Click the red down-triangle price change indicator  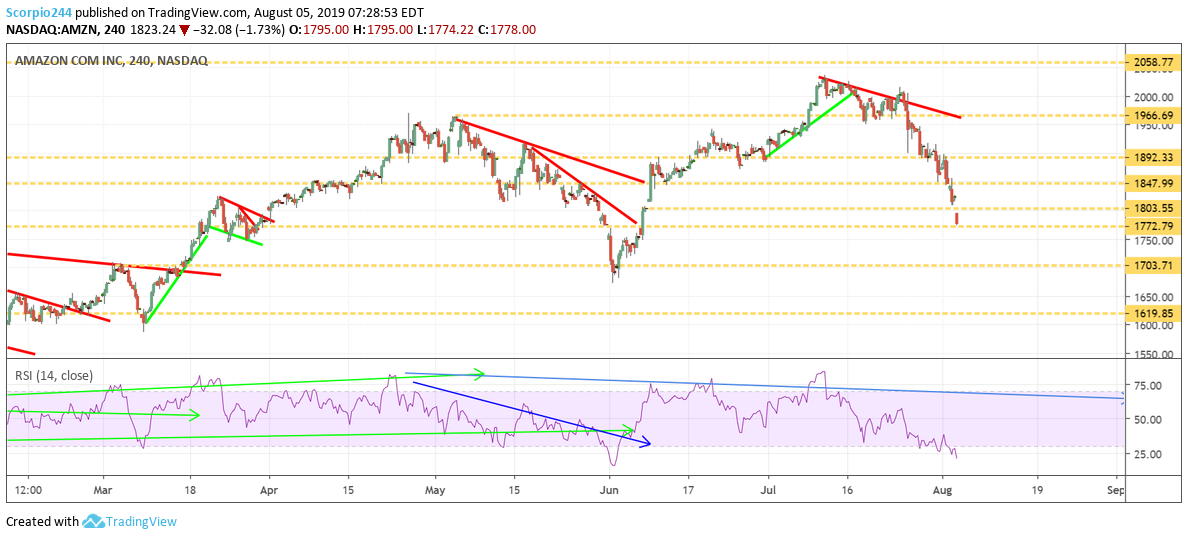click(x=185, y=30)
